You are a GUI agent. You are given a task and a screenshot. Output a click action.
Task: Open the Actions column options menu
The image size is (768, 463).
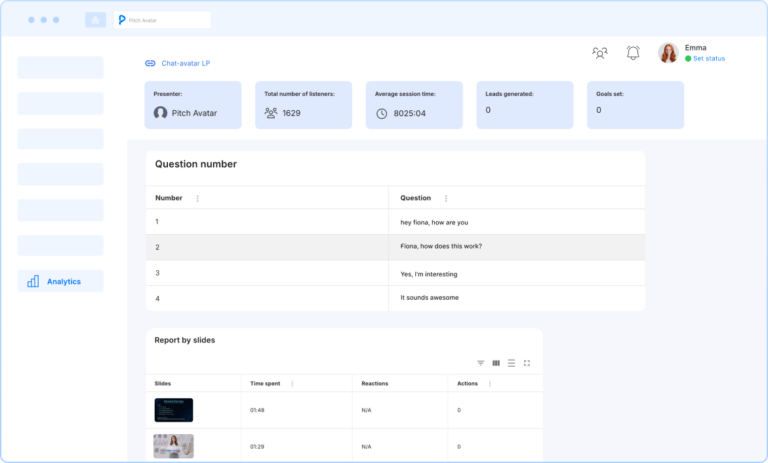click(489, 383)
